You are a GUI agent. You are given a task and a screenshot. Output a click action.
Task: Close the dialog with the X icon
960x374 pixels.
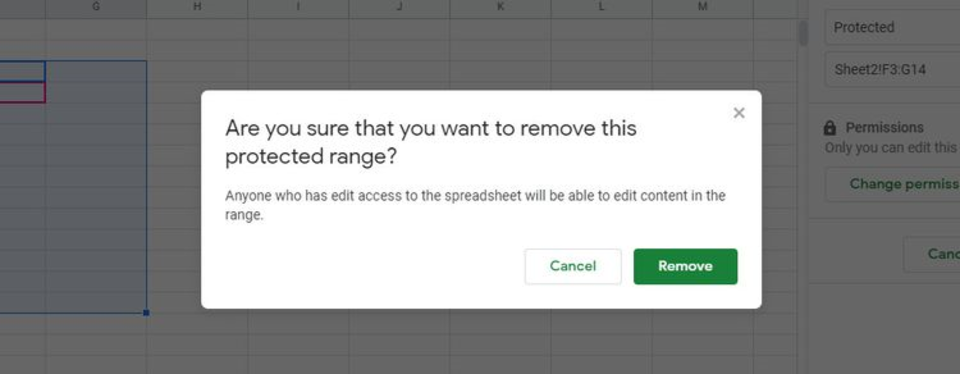739,113
